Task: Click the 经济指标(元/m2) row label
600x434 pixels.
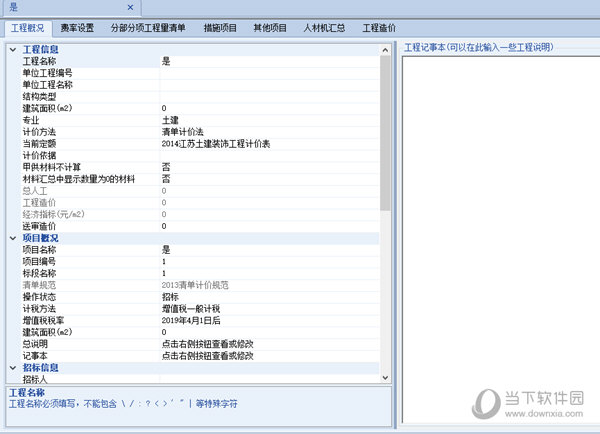Action: pyautogui.click(x=53, y=214)
